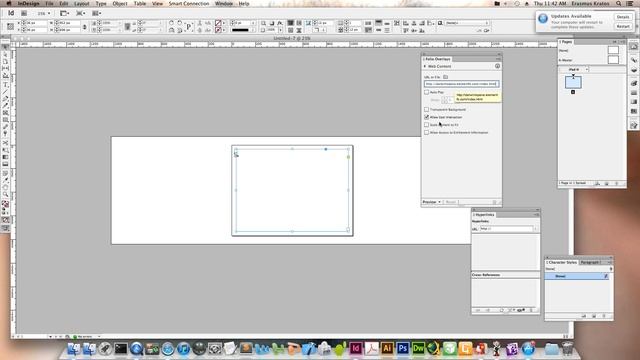
Task: Select the Selection arrow tool
Action: (5, 47)
